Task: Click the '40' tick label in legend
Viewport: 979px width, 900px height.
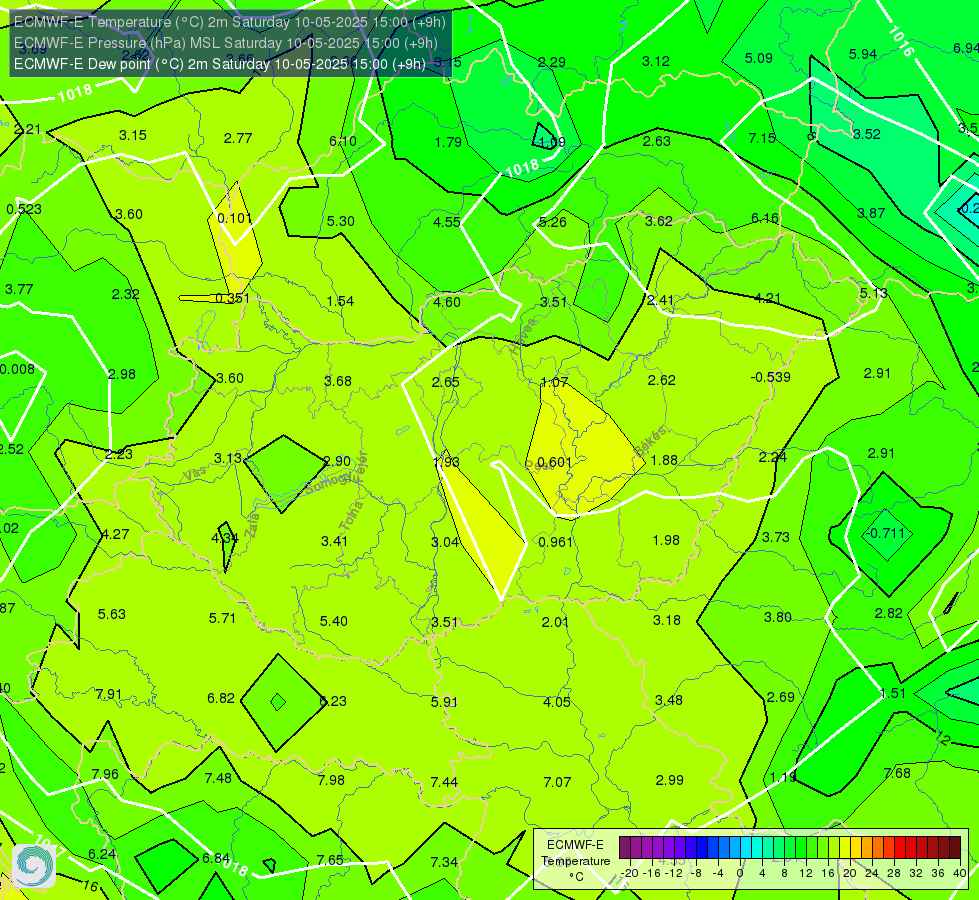Action: tap(960, 873)
